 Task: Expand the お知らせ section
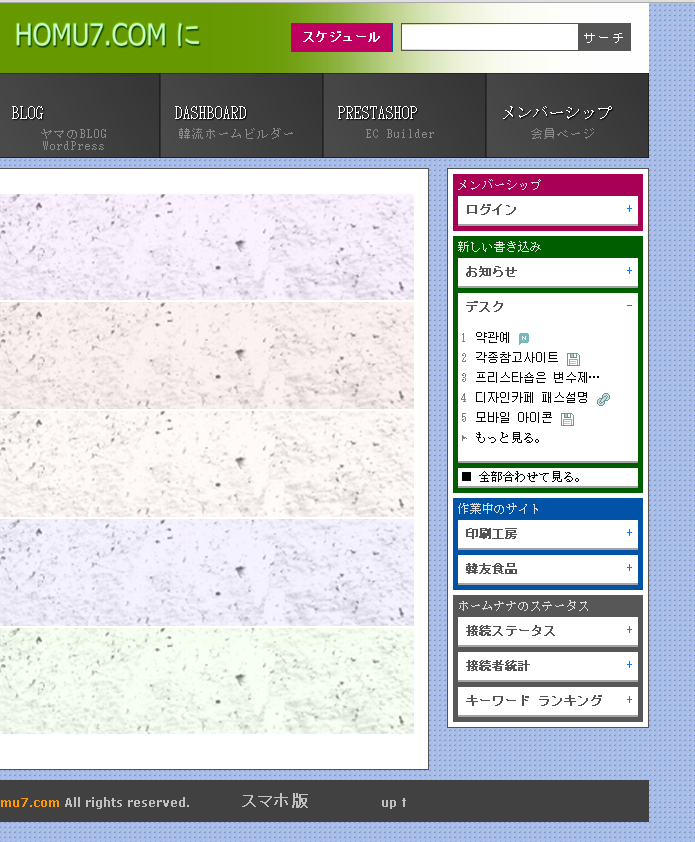coord(629,271)
